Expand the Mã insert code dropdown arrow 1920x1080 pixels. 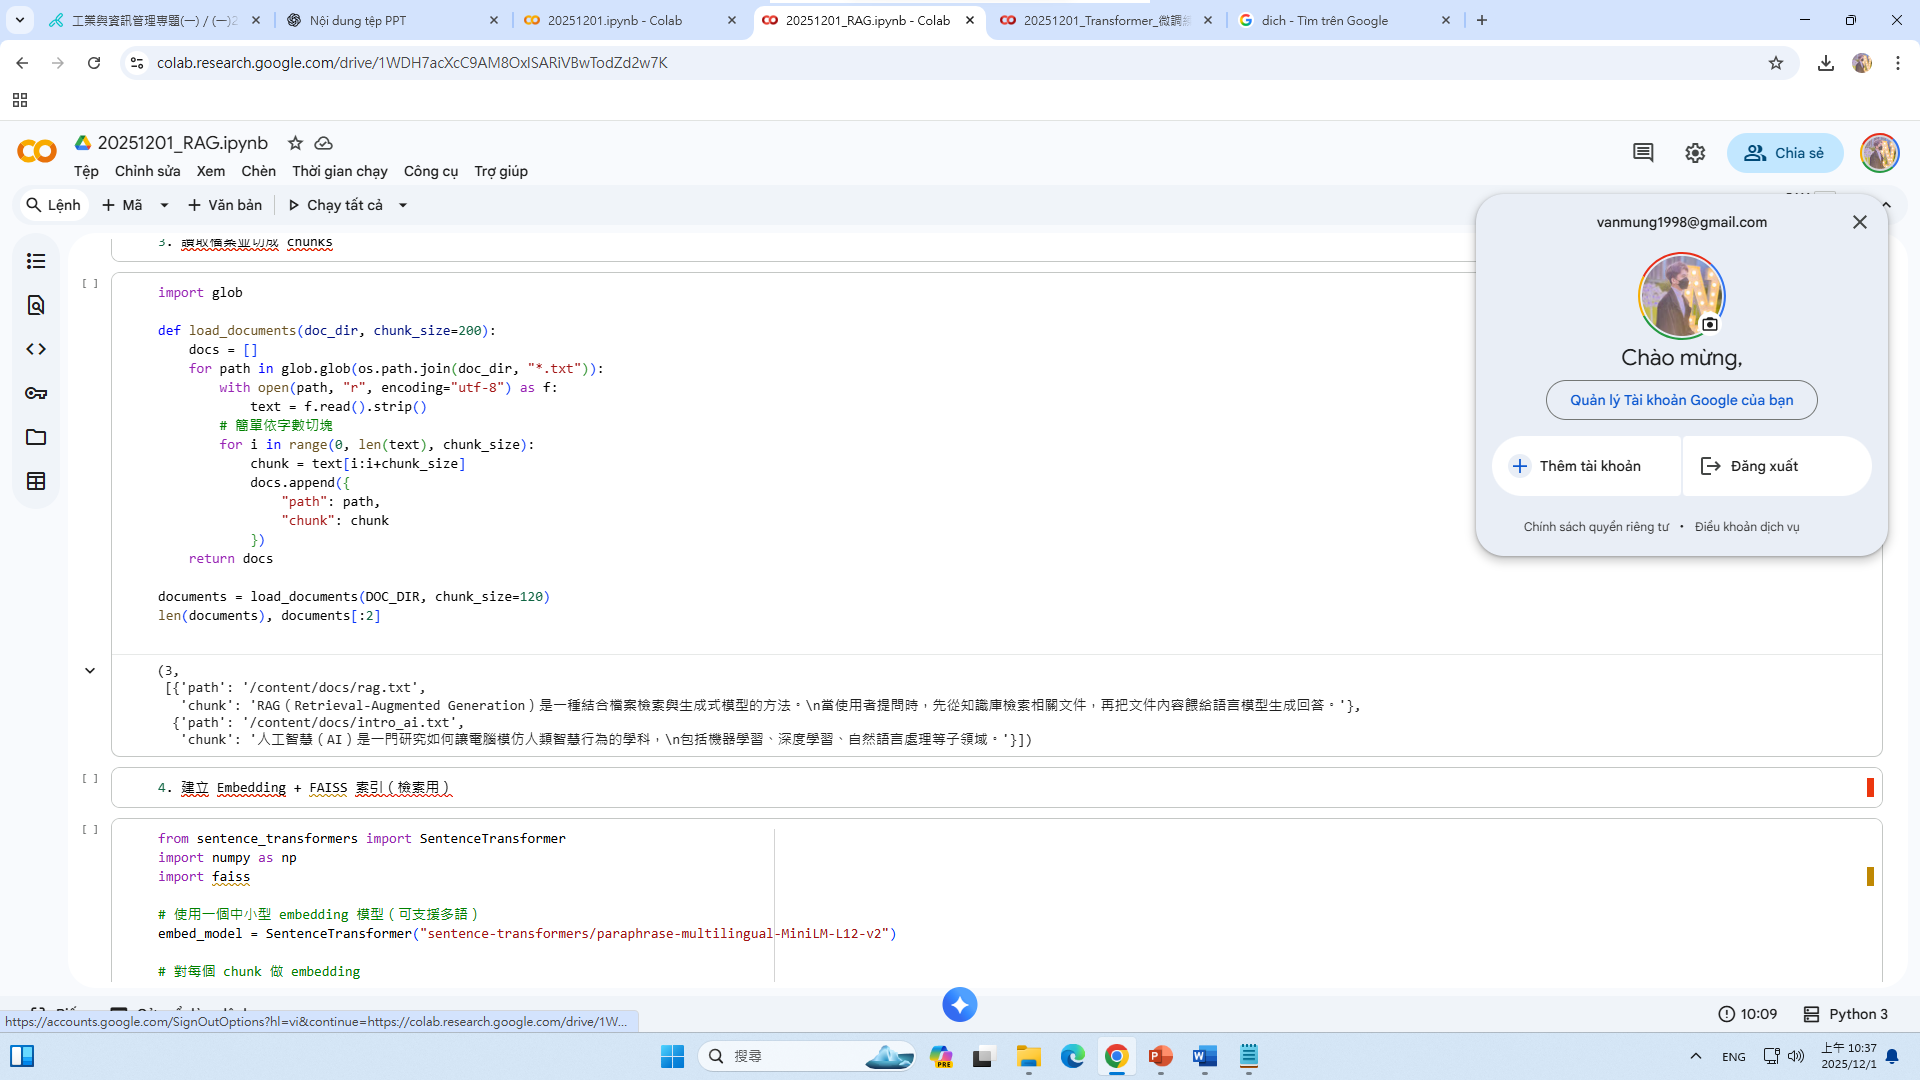pos(164,205)
